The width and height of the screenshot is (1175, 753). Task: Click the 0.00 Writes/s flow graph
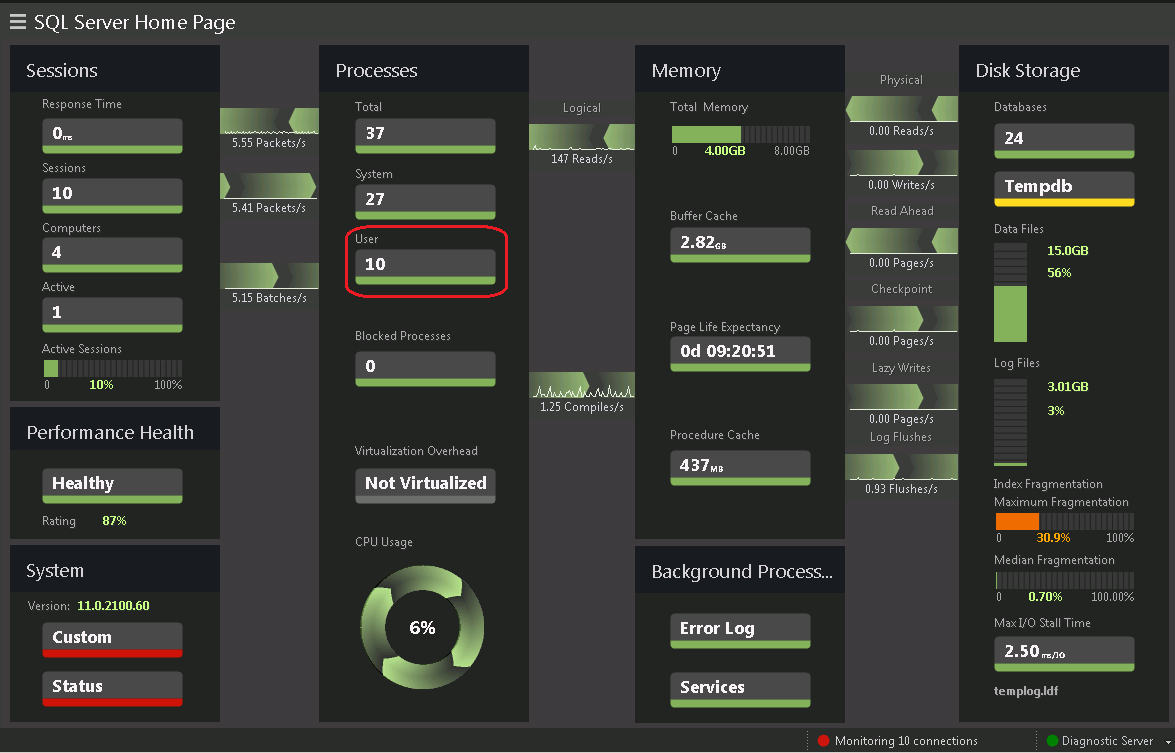(901, 163)
